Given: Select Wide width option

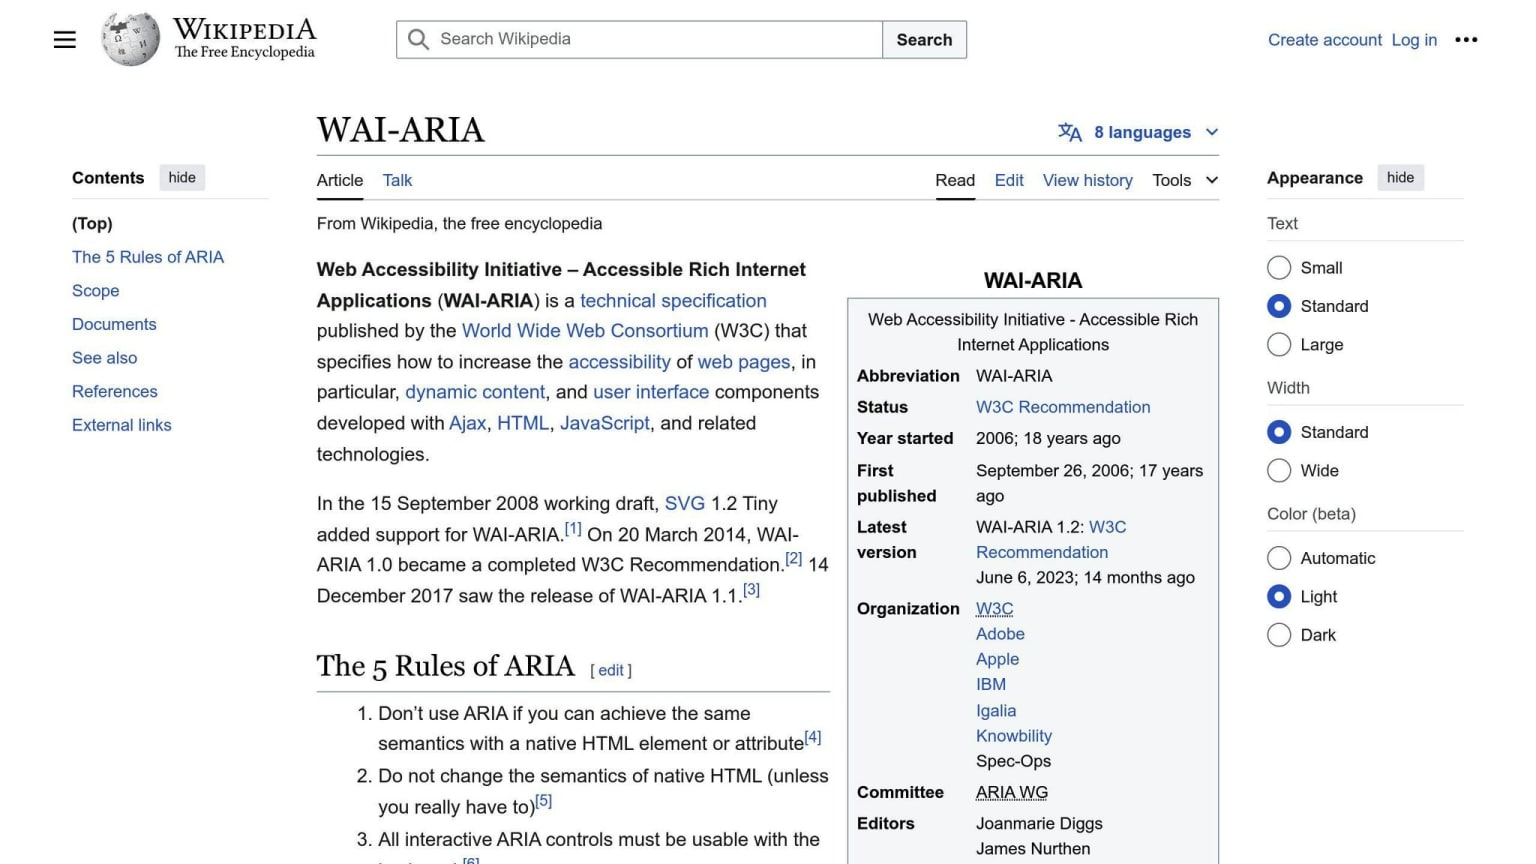Looking at the screenshot, I should pos(1279,471).
